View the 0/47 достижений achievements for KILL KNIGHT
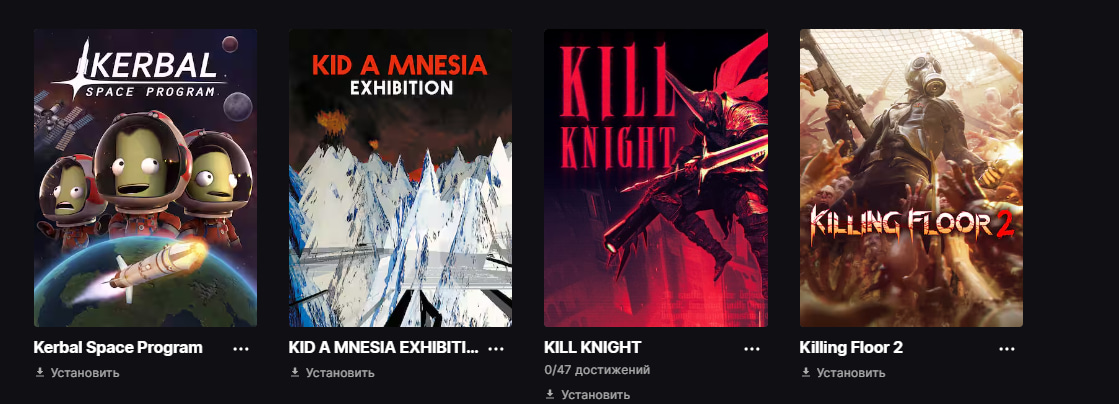This screenshot has height=404, width=1119. (597, 370)
